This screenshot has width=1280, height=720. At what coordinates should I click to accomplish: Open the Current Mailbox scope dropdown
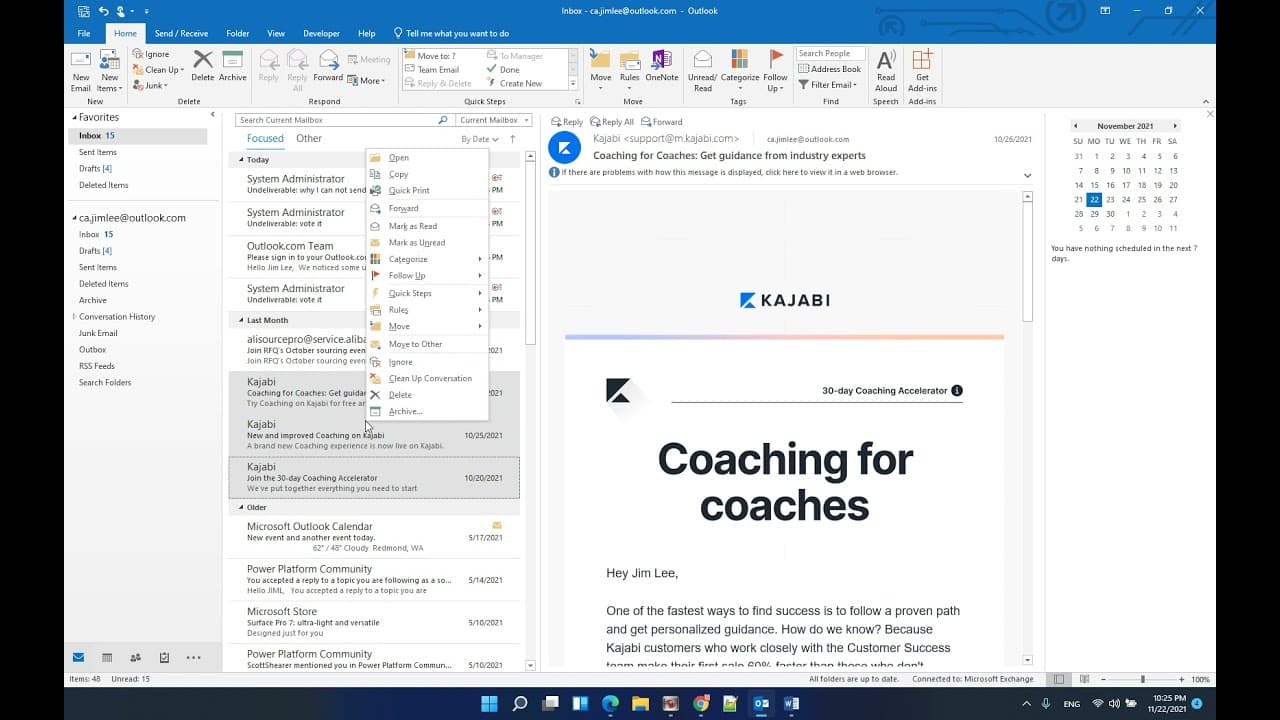coord(494,120)
